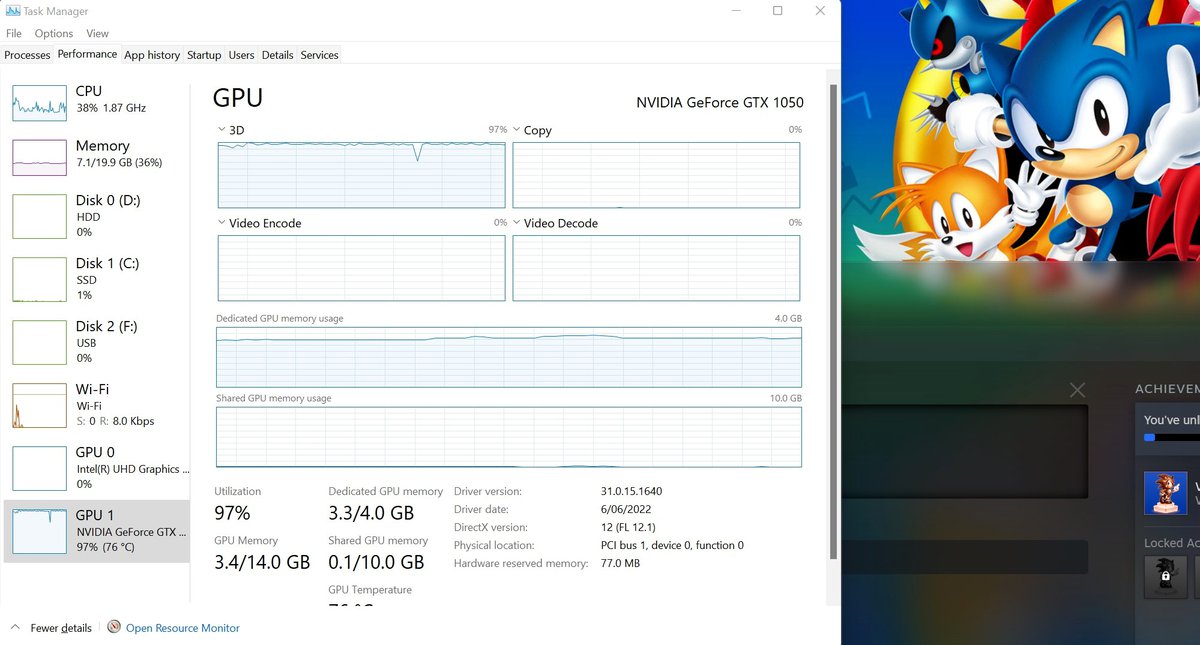1200x645 pixels.
Task: Click the 3D engine usage graph
Action: (361, 175)
